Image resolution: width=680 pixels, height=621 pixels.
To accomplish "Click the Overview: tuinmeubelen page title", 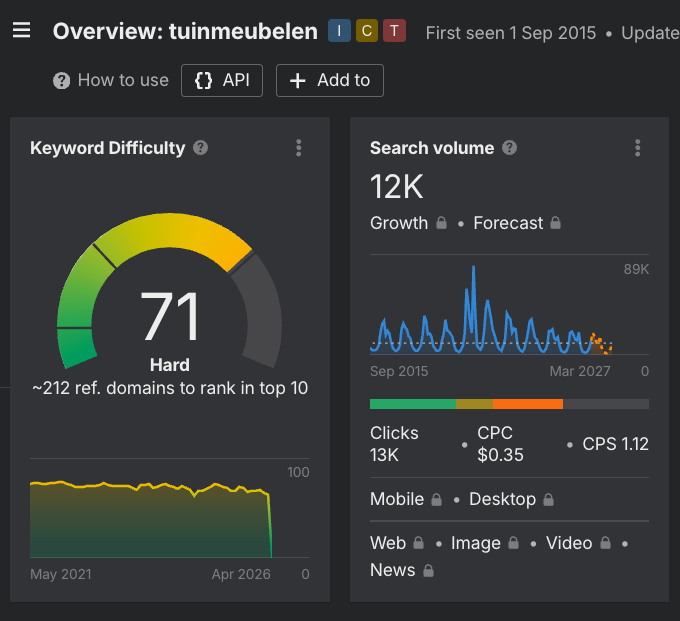I will pos(185,31).
